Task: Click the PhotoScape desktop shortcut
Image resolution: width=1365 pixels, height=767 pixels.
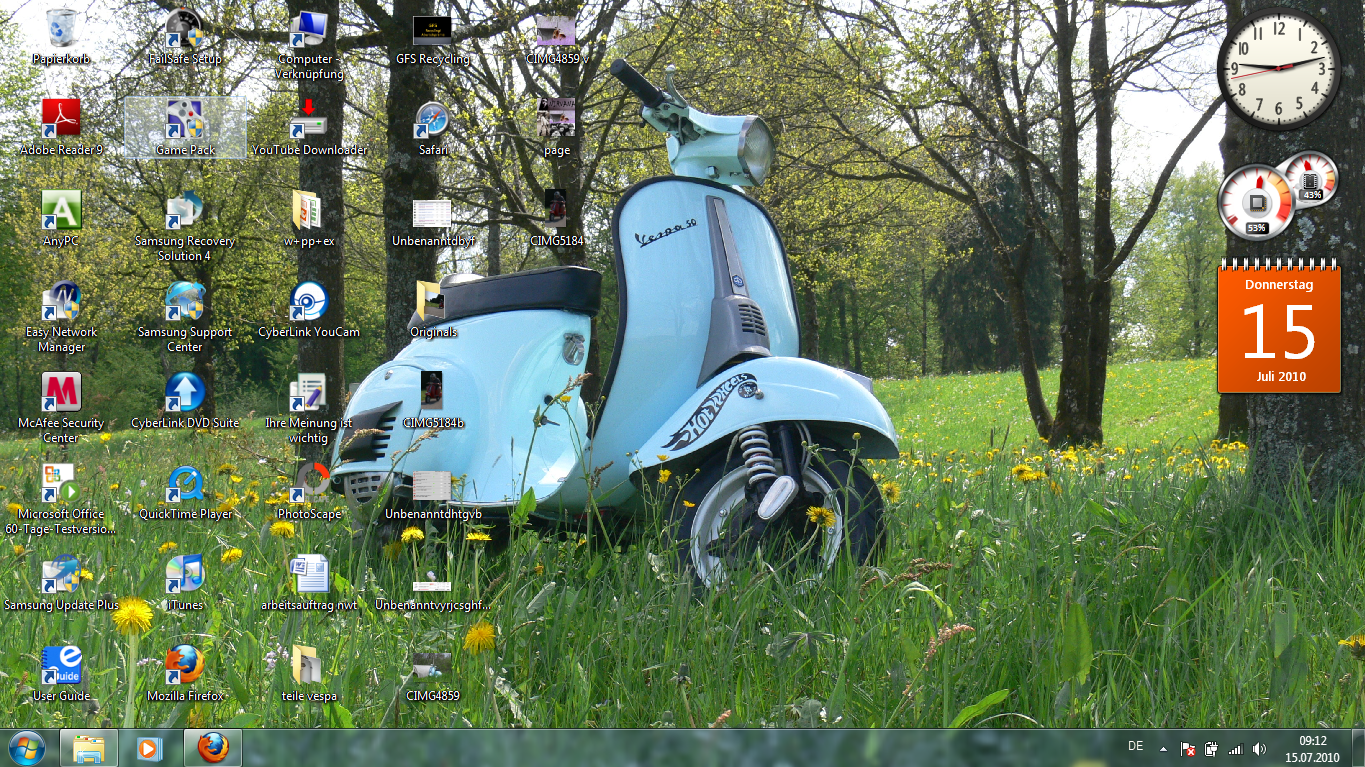Action: coord(309,485)
